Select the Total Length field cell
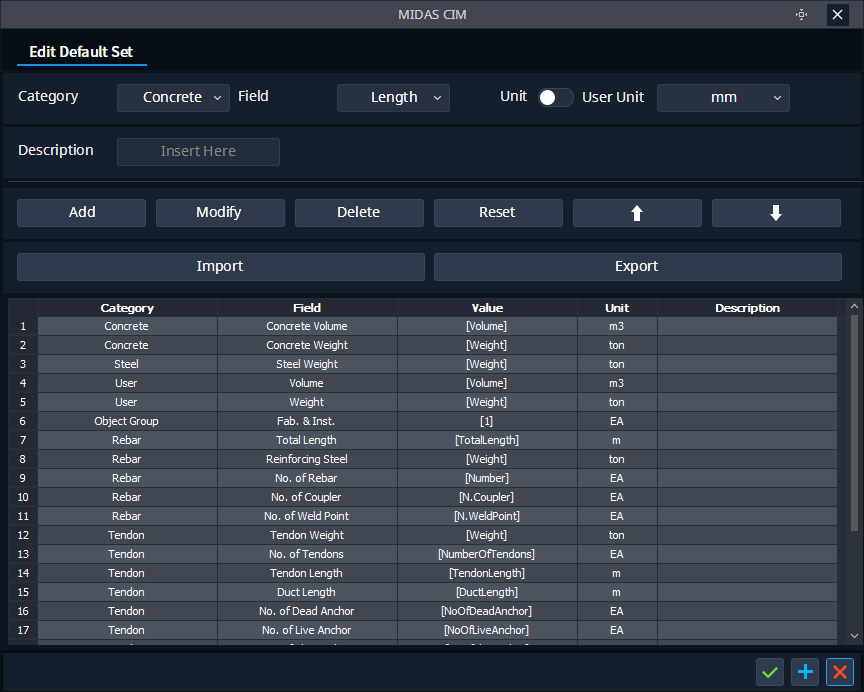The height and width of the screenshot is (692, 864). coord(307,440)
